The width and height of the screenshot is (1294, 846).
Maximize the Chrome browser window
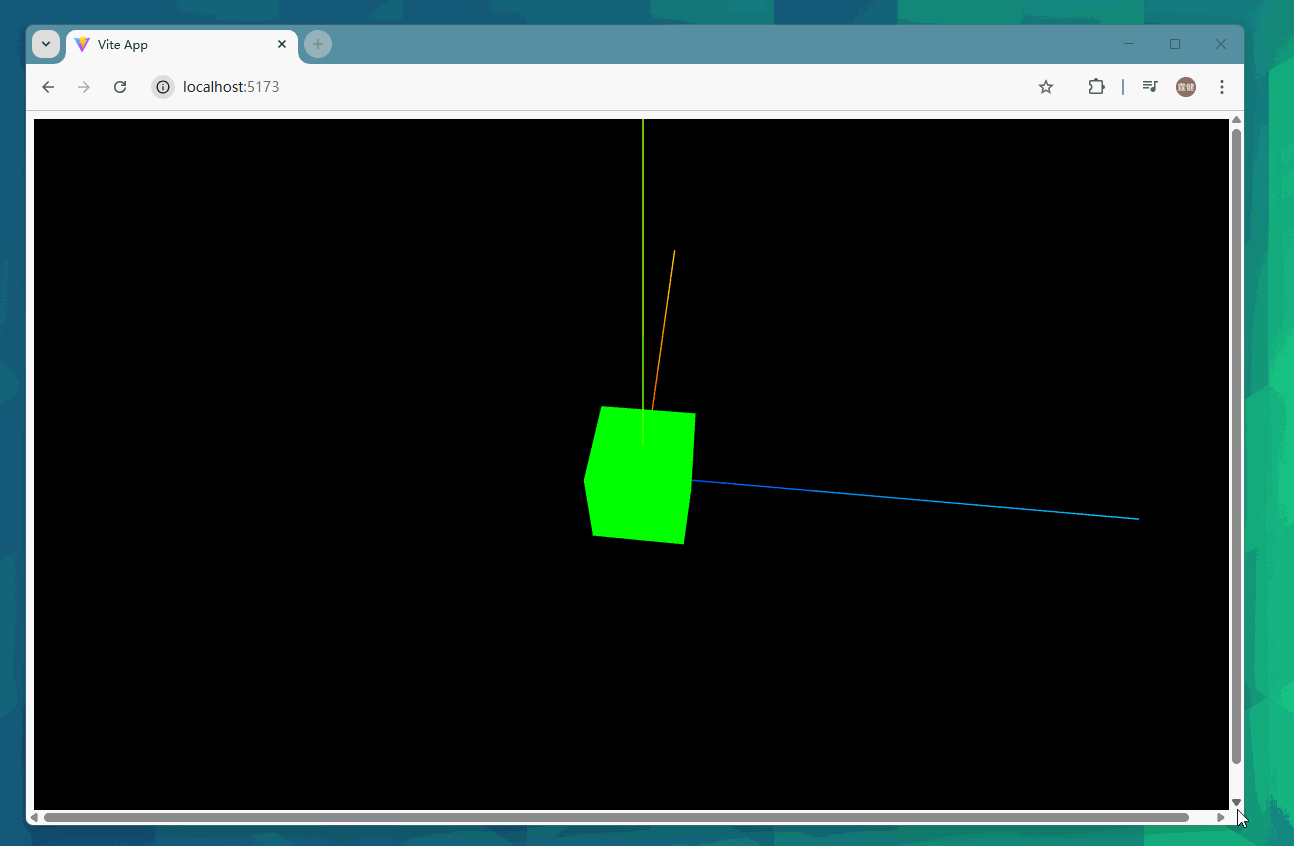coord(1175,44)
